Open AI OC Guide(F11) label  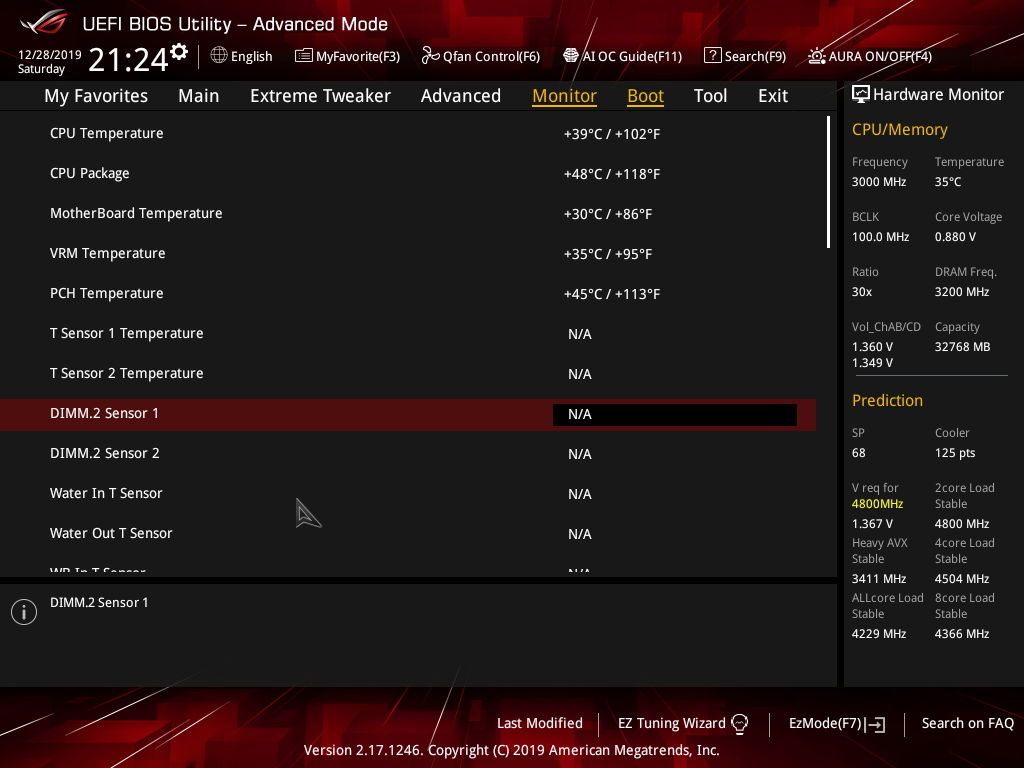pos(632,57)
